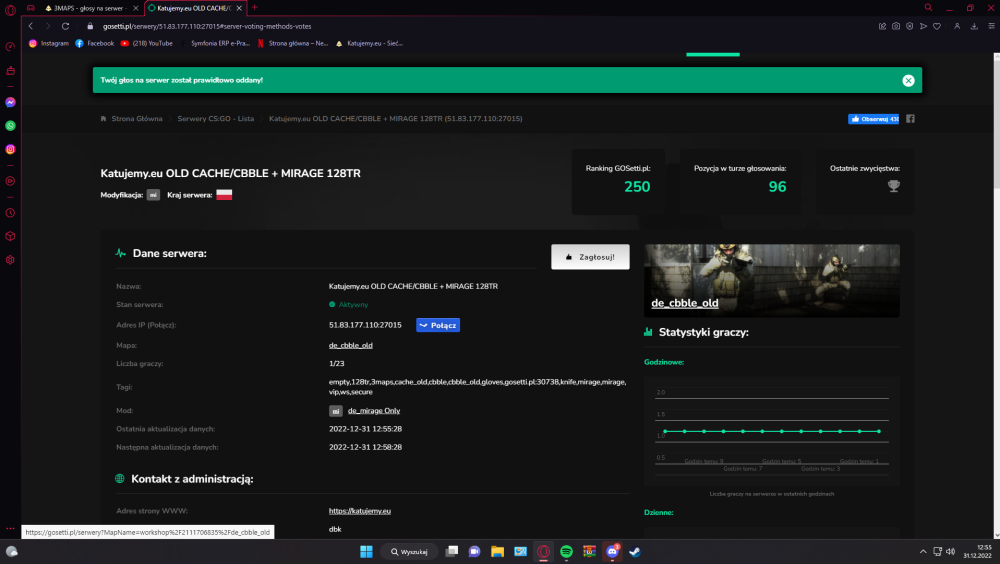
Task: Open the Easy Setup sliders icon
Action: pos(991,26)
